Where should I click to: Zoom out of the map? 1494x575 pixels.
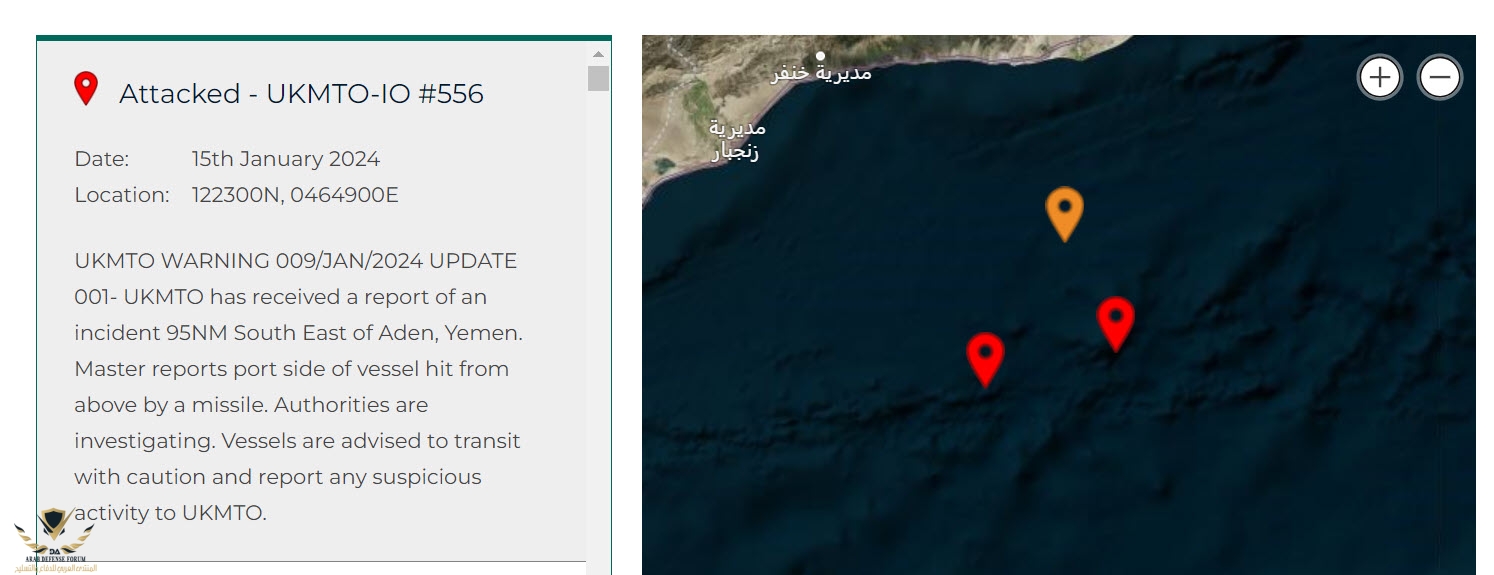1440,77
